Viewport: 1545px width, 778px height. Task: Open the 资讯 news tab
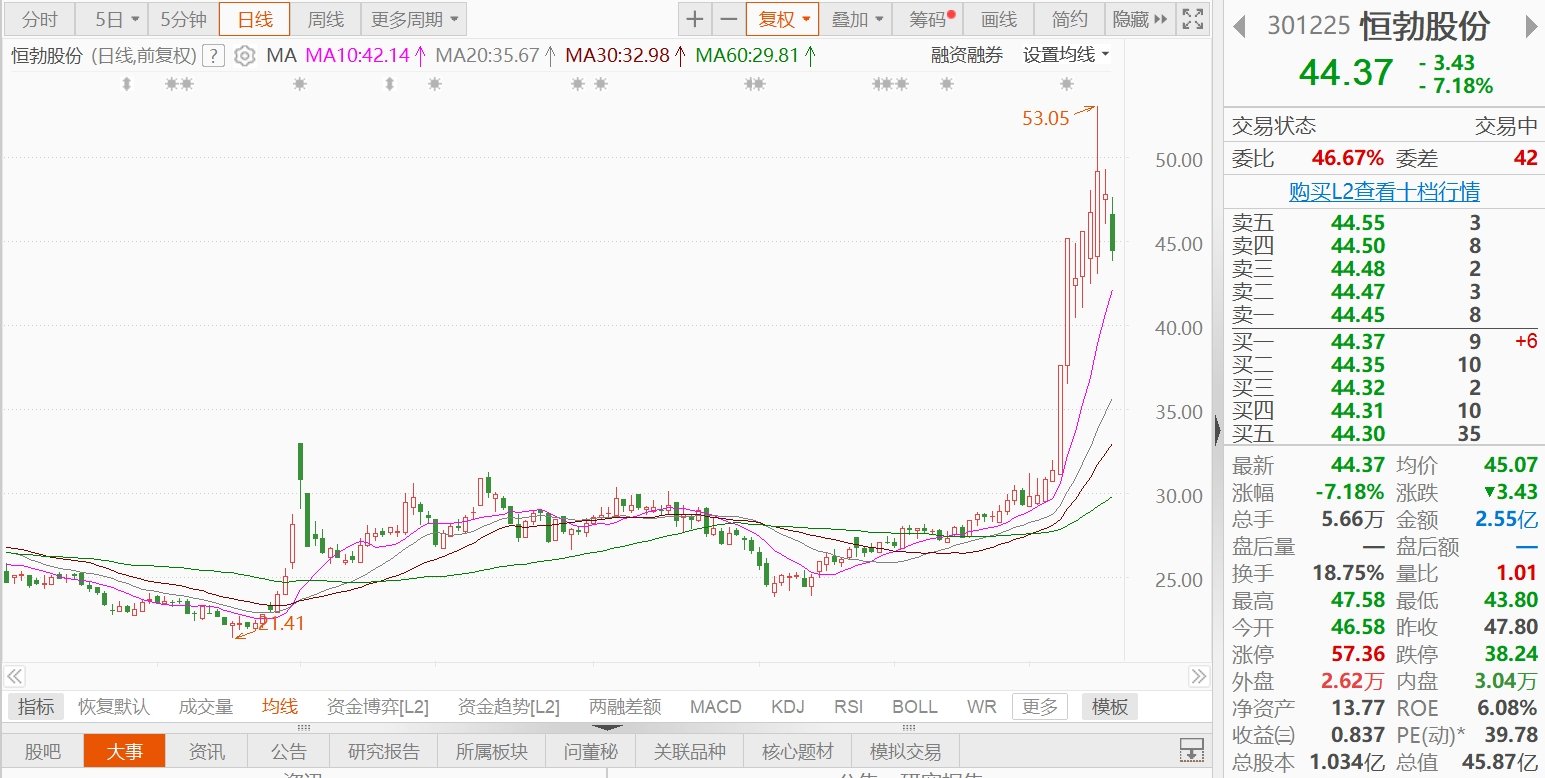click(207, 751)
